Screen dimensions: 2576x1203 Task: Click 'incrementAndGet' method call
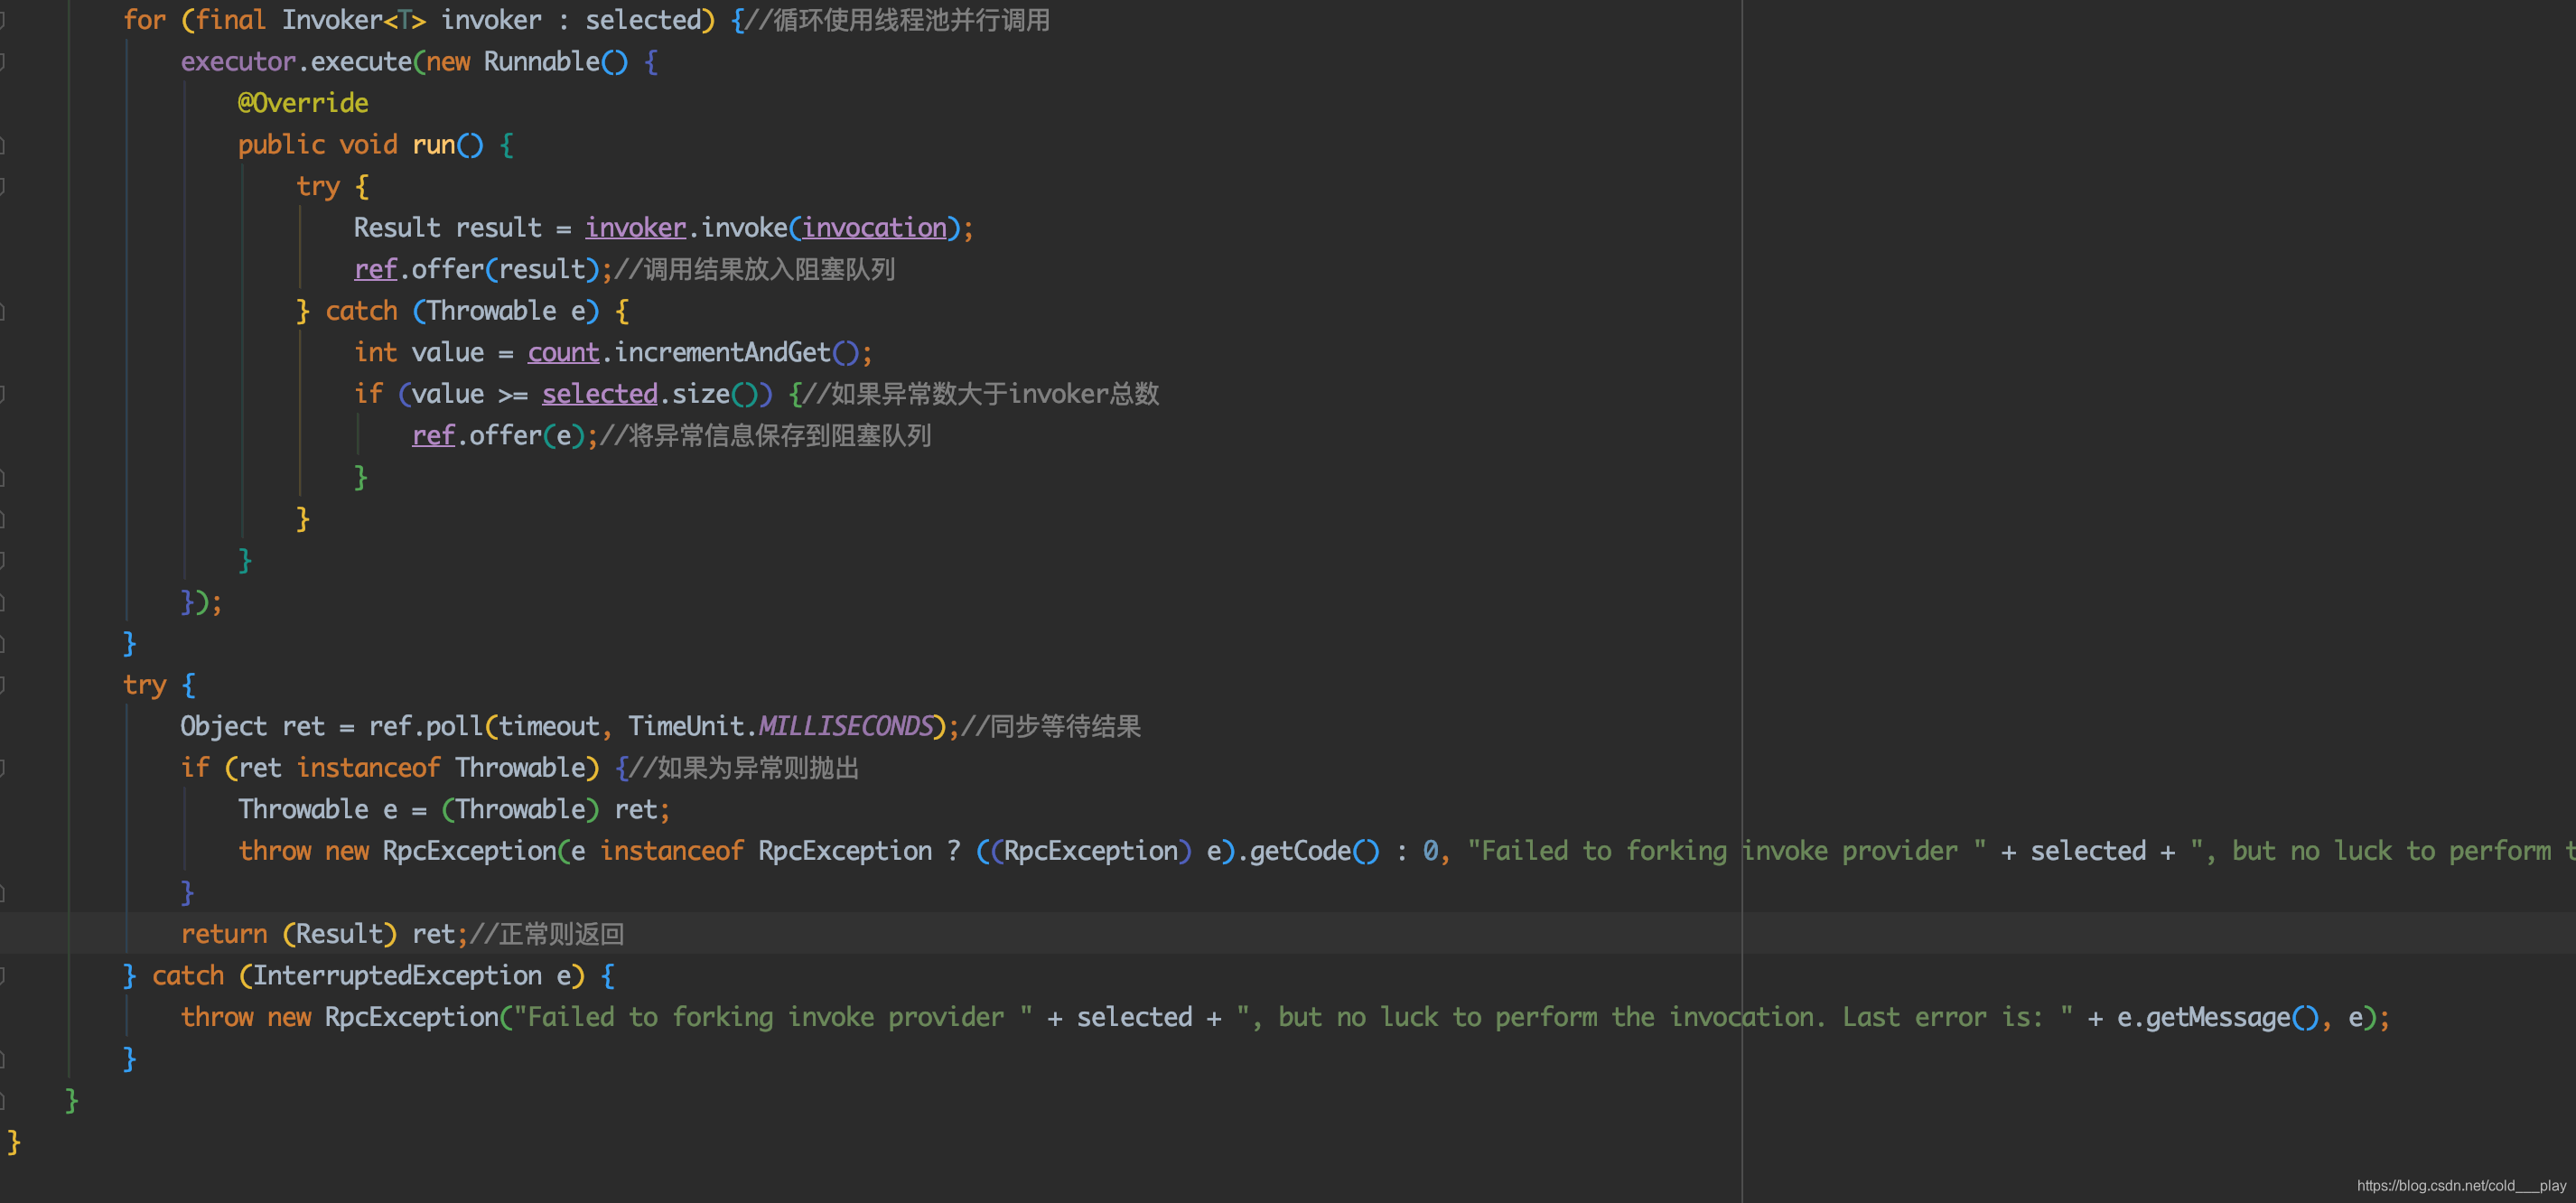click(x=721, y=353)
